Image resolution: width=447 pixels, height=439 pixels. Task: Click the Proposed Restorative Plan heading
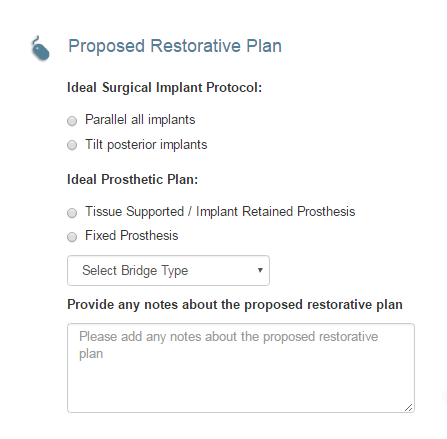point(175,46)
